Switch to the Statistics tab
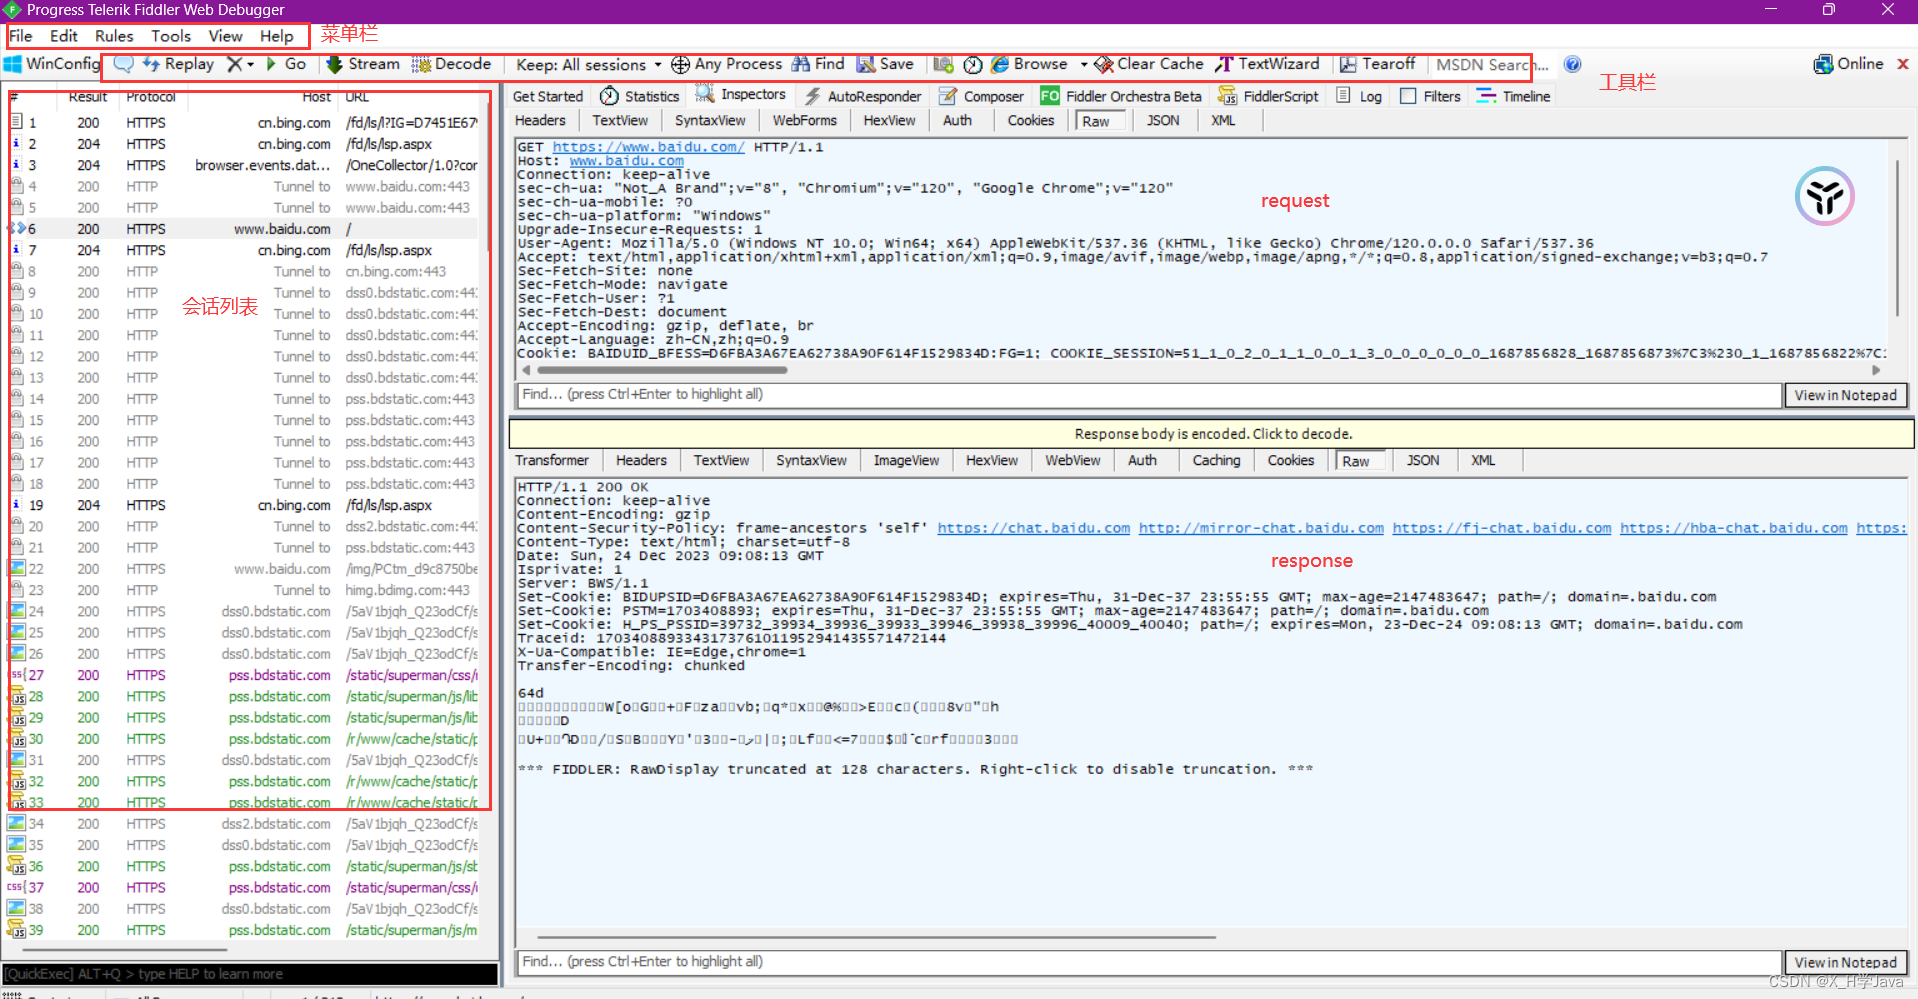 point(639,96)
